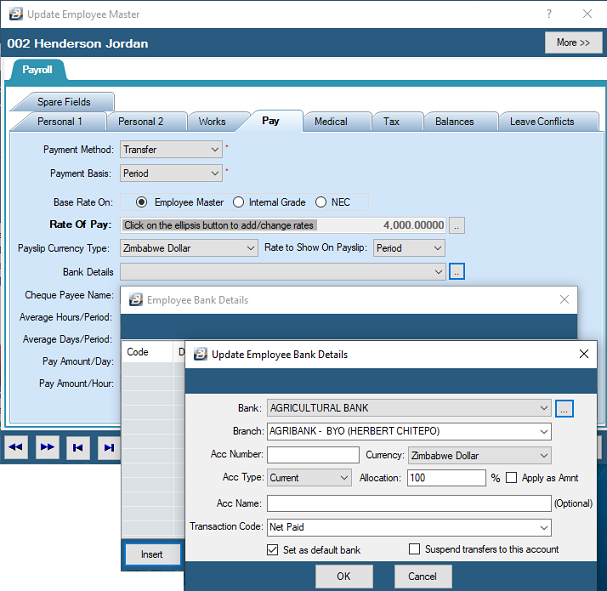Image resolution: width=607 pixels, height=591 pixels.
Task: Click the rewind double-arrow navigation button
Action: coord(16,447)
